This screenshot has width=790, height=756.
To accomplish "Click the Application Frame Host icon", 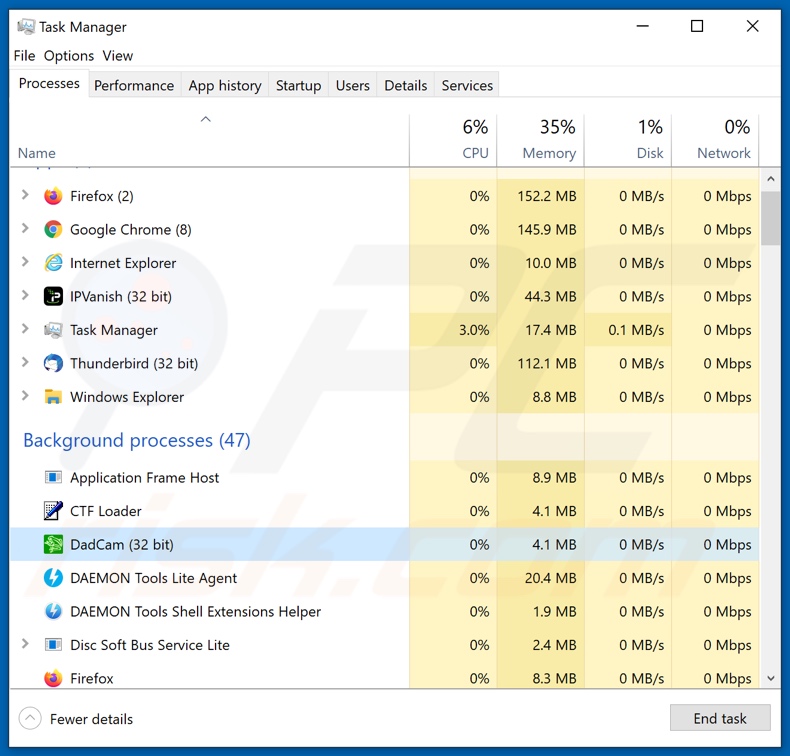I will pyautogui.click(x=53, y=477).
